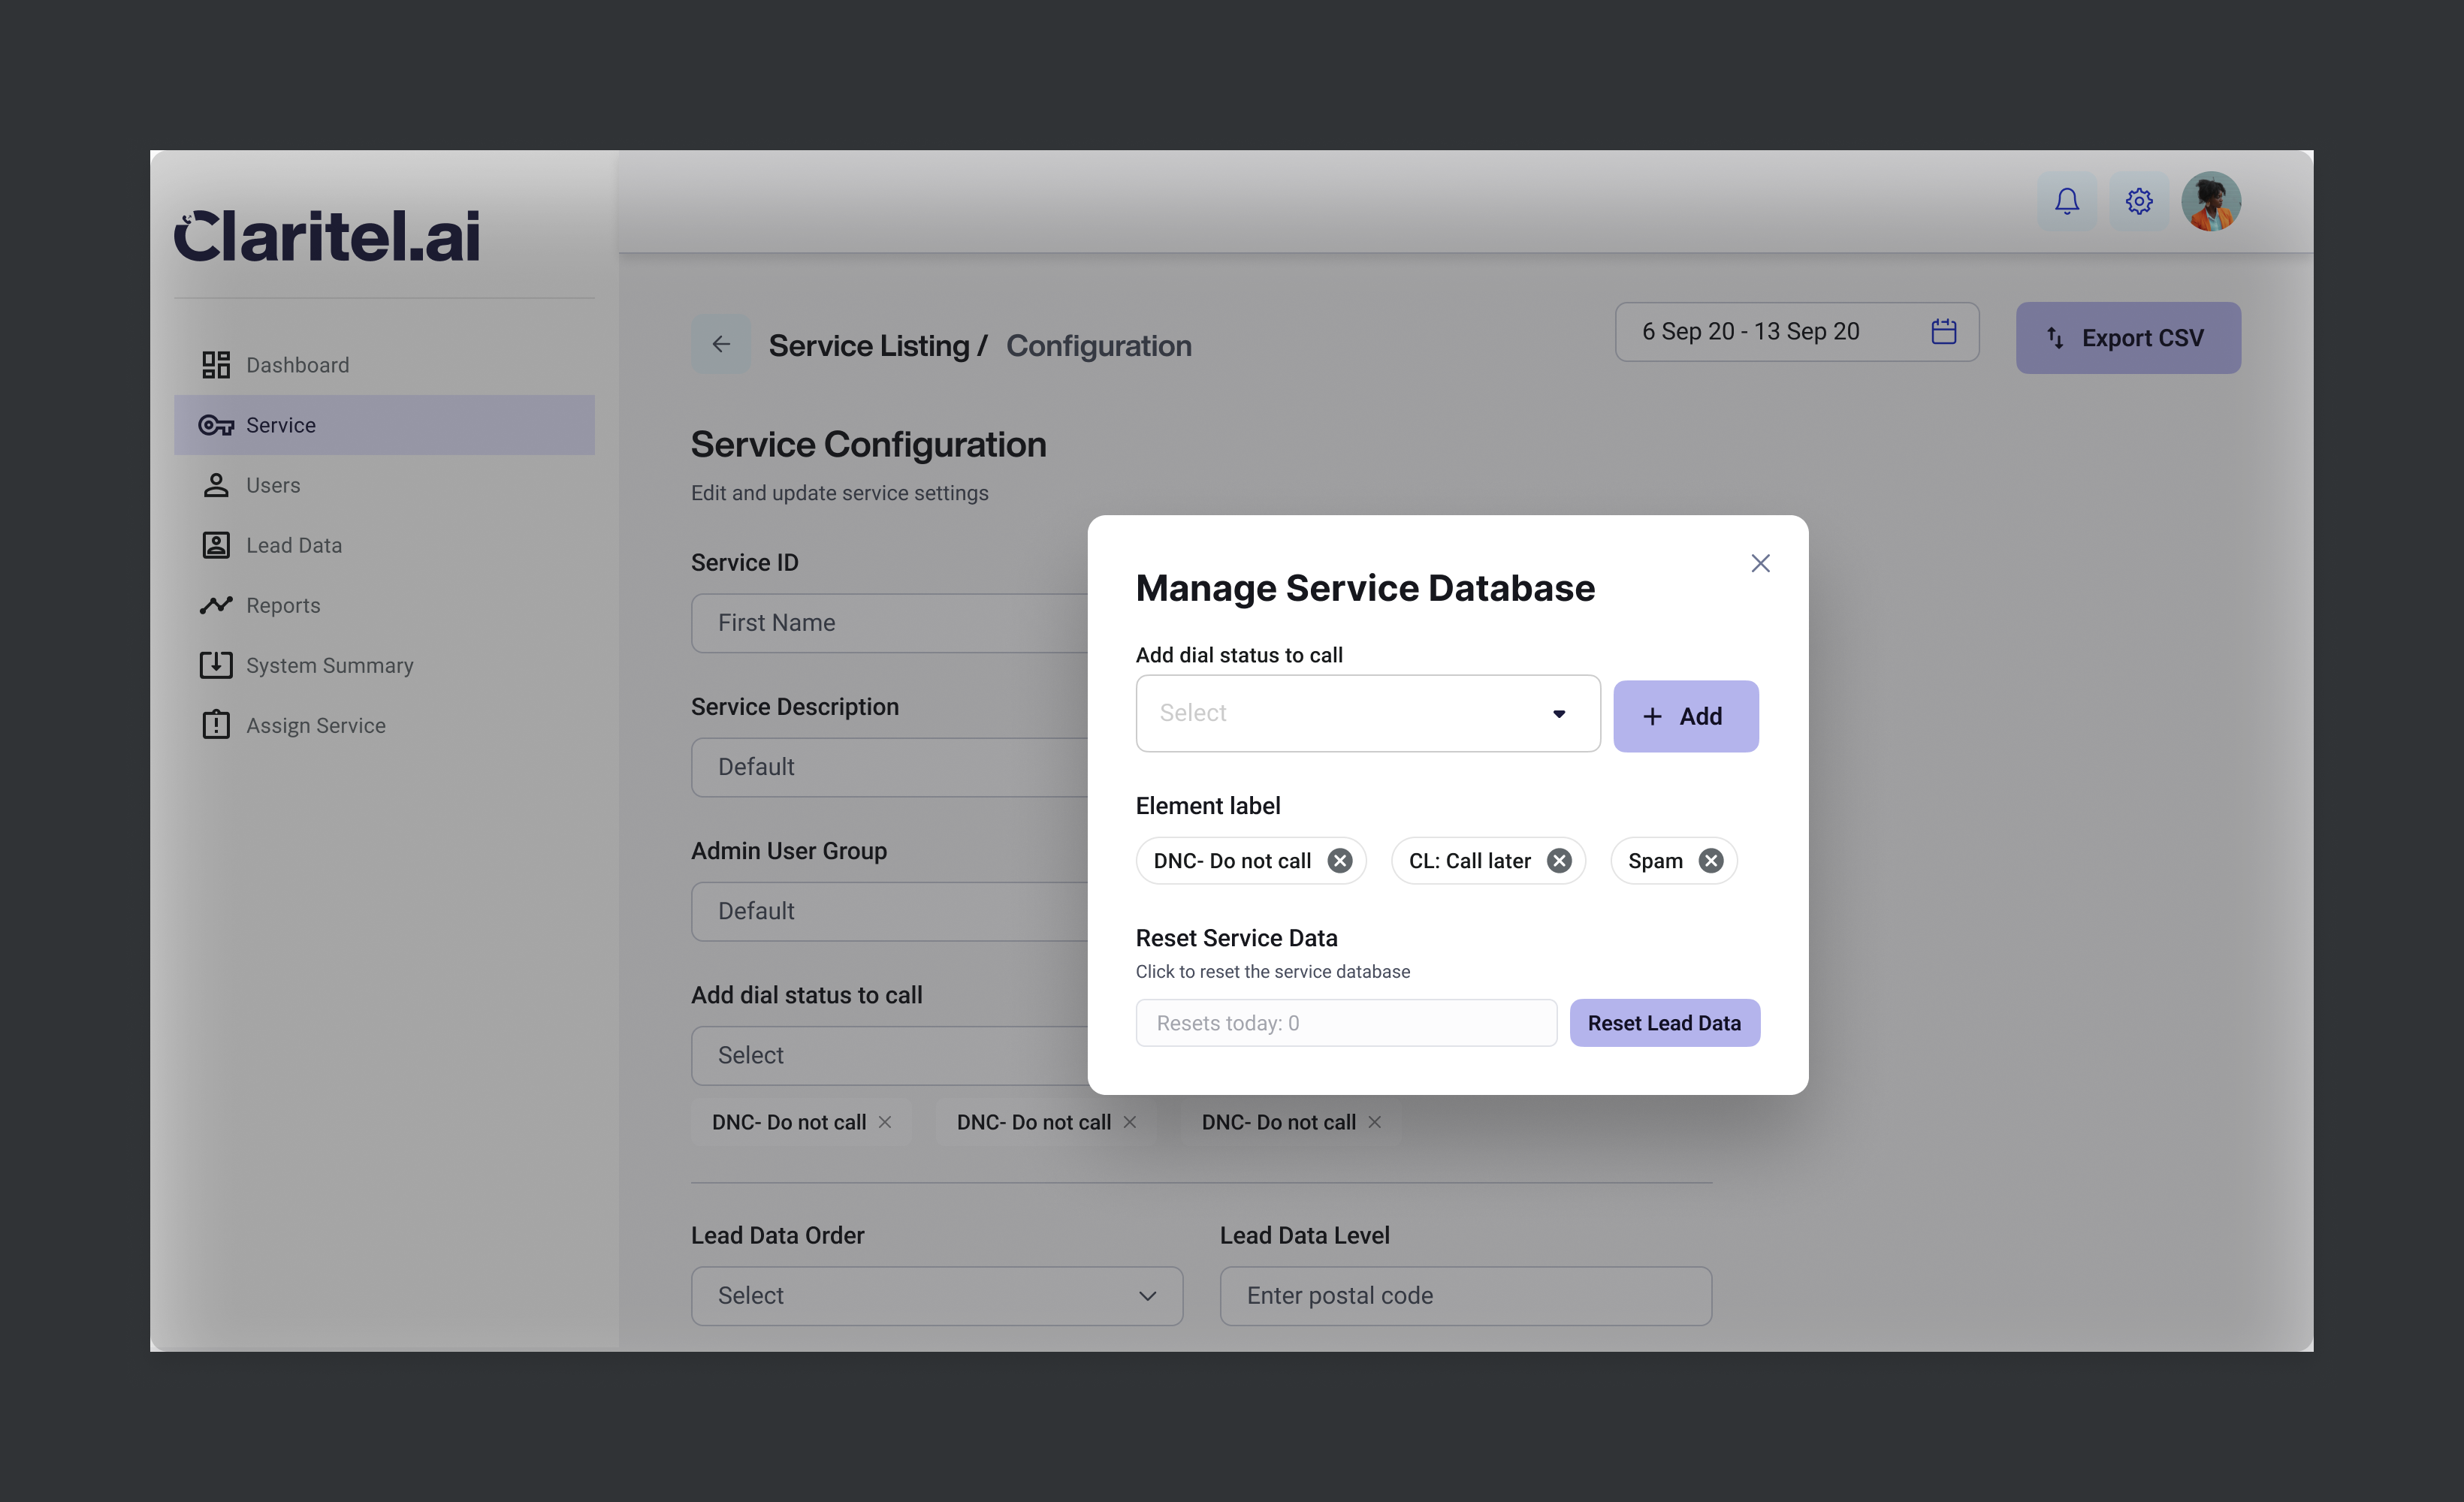The height and width of the screenshot is (1502, 2464).
Task: Remove the 'Spam' element label chip
Action: [1711, 861]
